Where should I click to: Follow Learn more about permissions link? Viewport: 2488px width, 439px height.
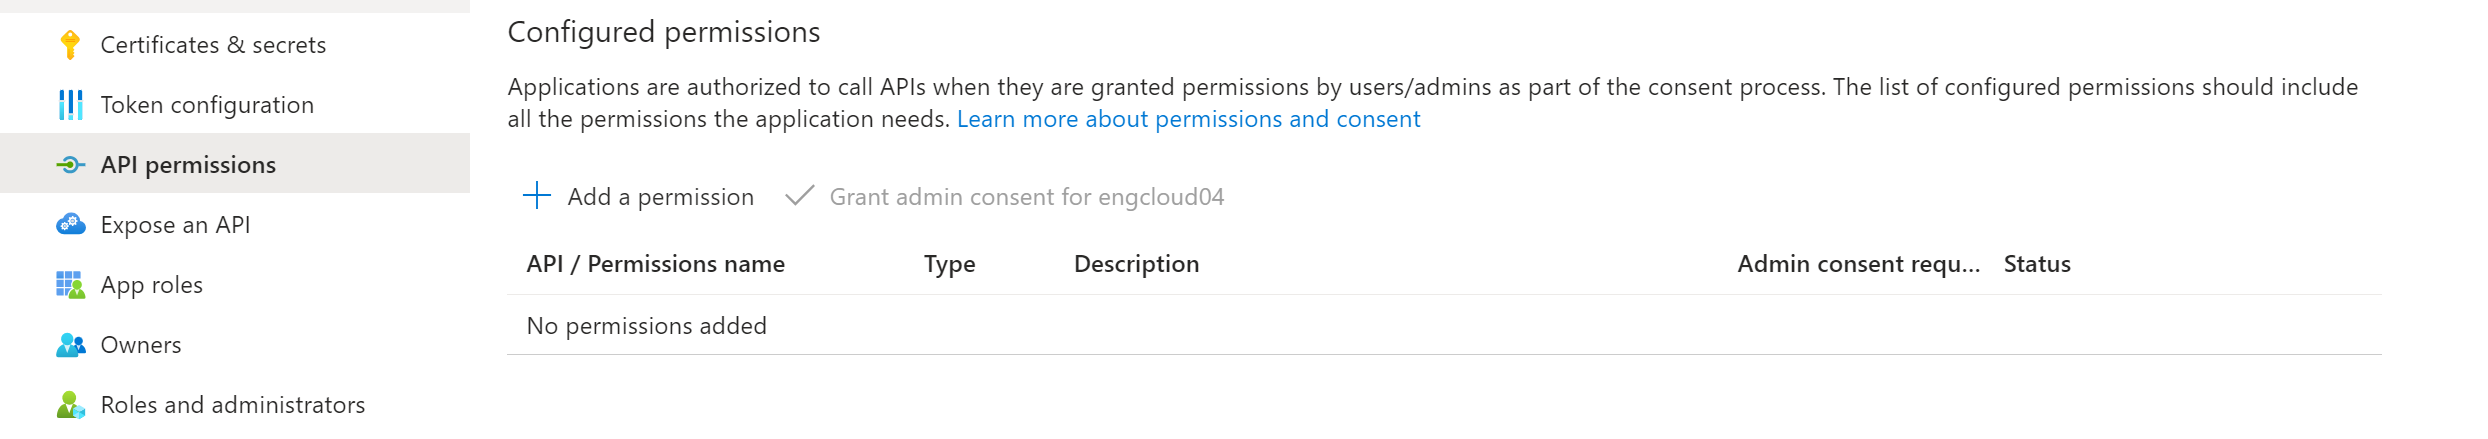1188,119
